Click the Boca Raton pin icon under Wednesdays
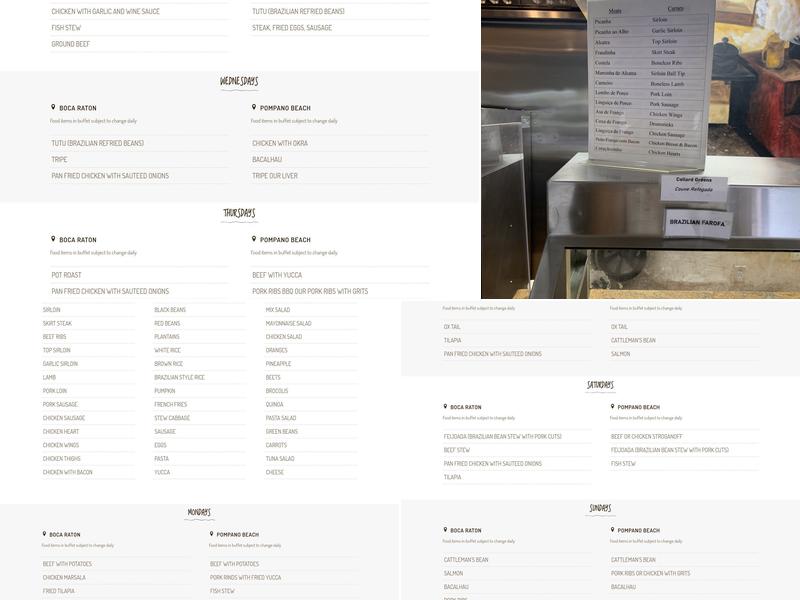 (x=53, y=107)
